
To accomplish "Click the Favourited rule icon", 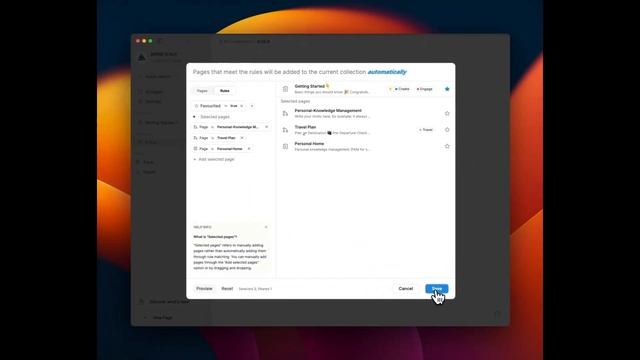I will [x=196, y=106].
